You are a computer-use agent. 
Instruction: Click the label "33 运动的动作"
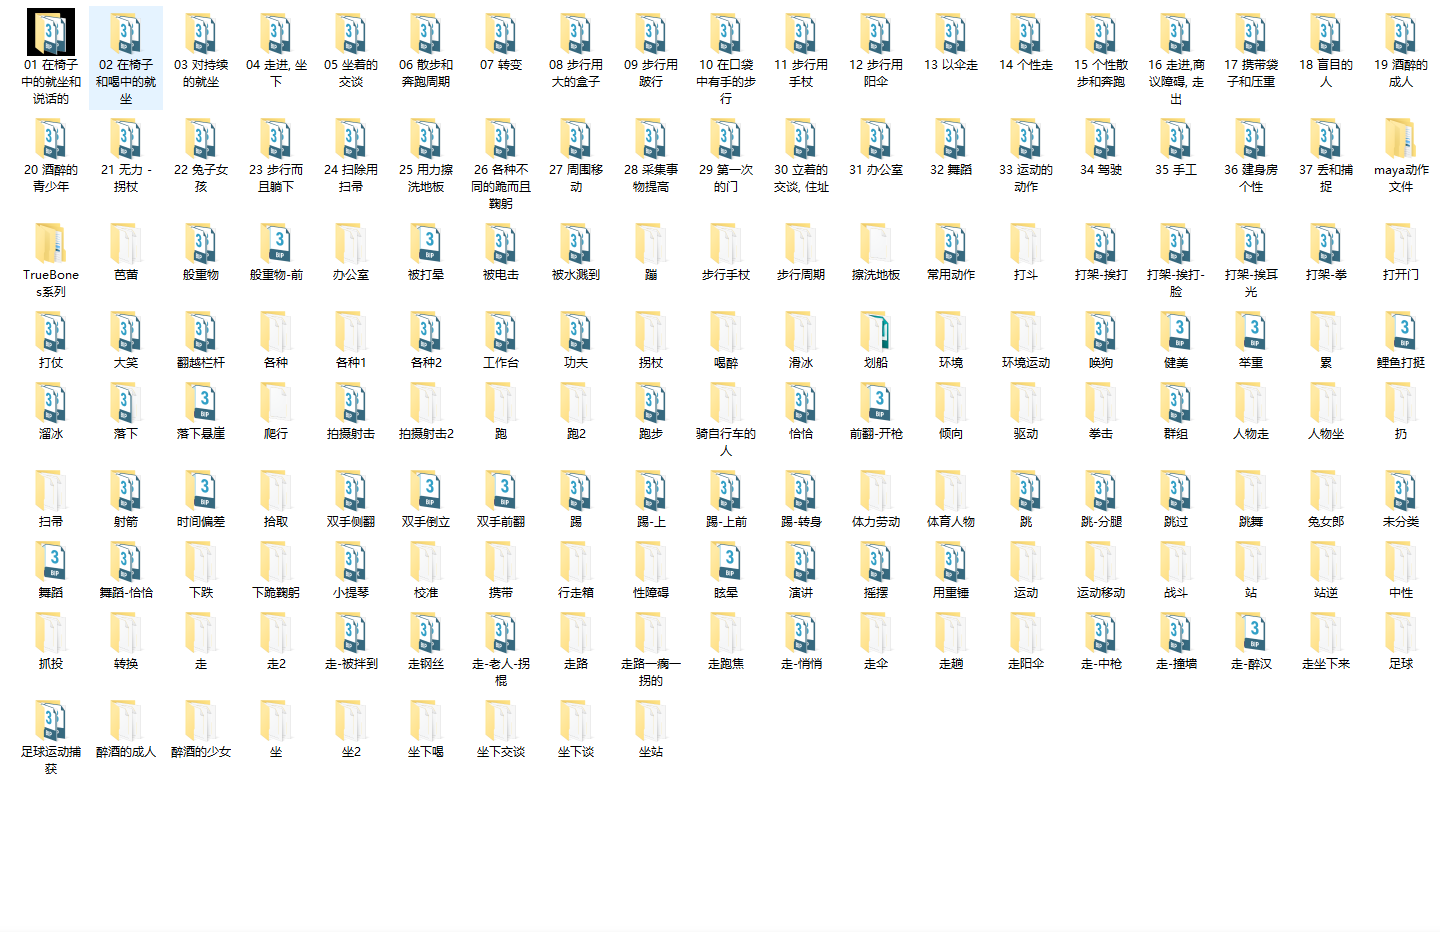click(x=1026, y=178)
